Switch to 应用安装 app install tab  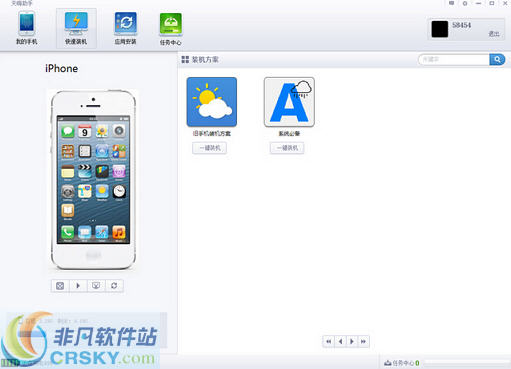(x=126, y=29)
